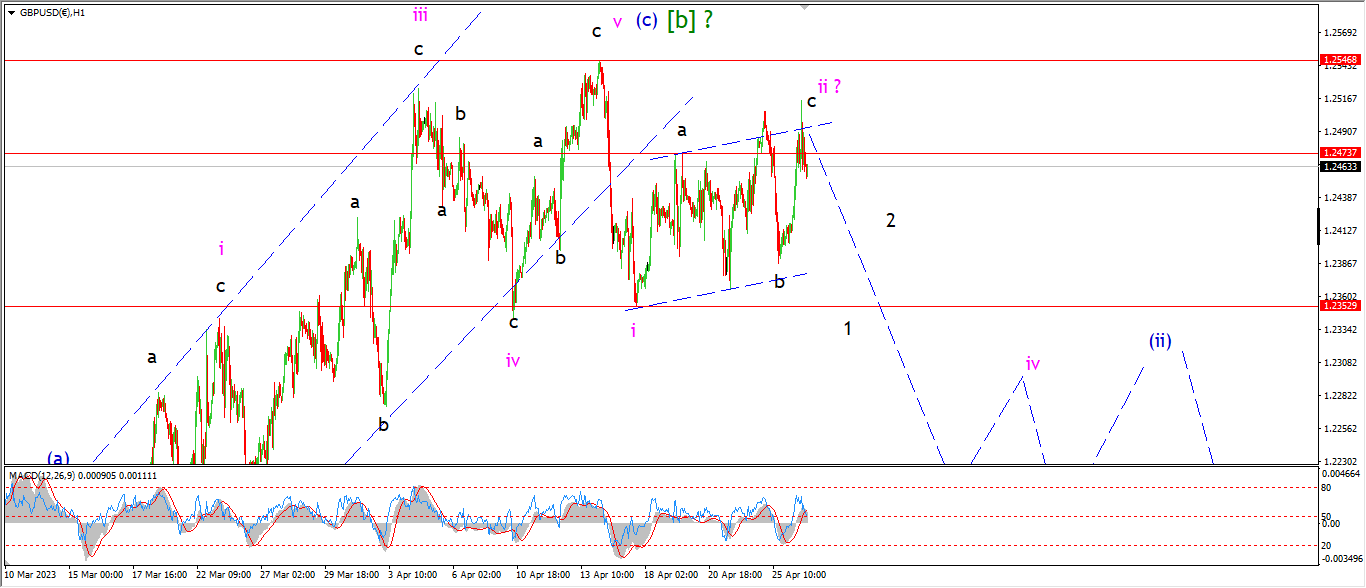The height and width of the screenshot is (588, 1366).
Task: Click the green [b] ? wave label
Action: pyautogui.click(x=690, y=19)
